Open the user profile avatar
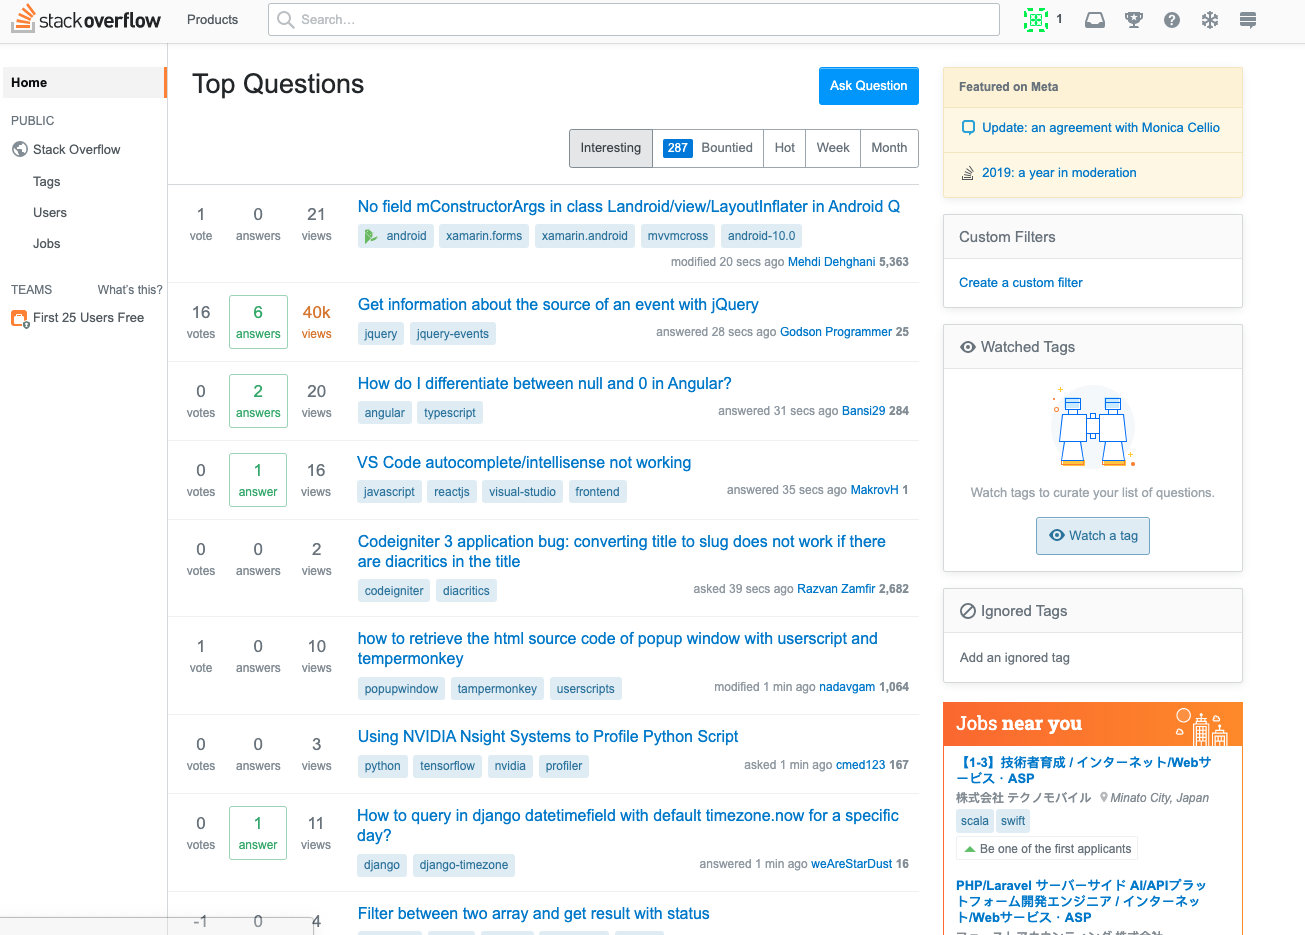The height and width of the screenshot is (935, 1305). coord(1035,19)
